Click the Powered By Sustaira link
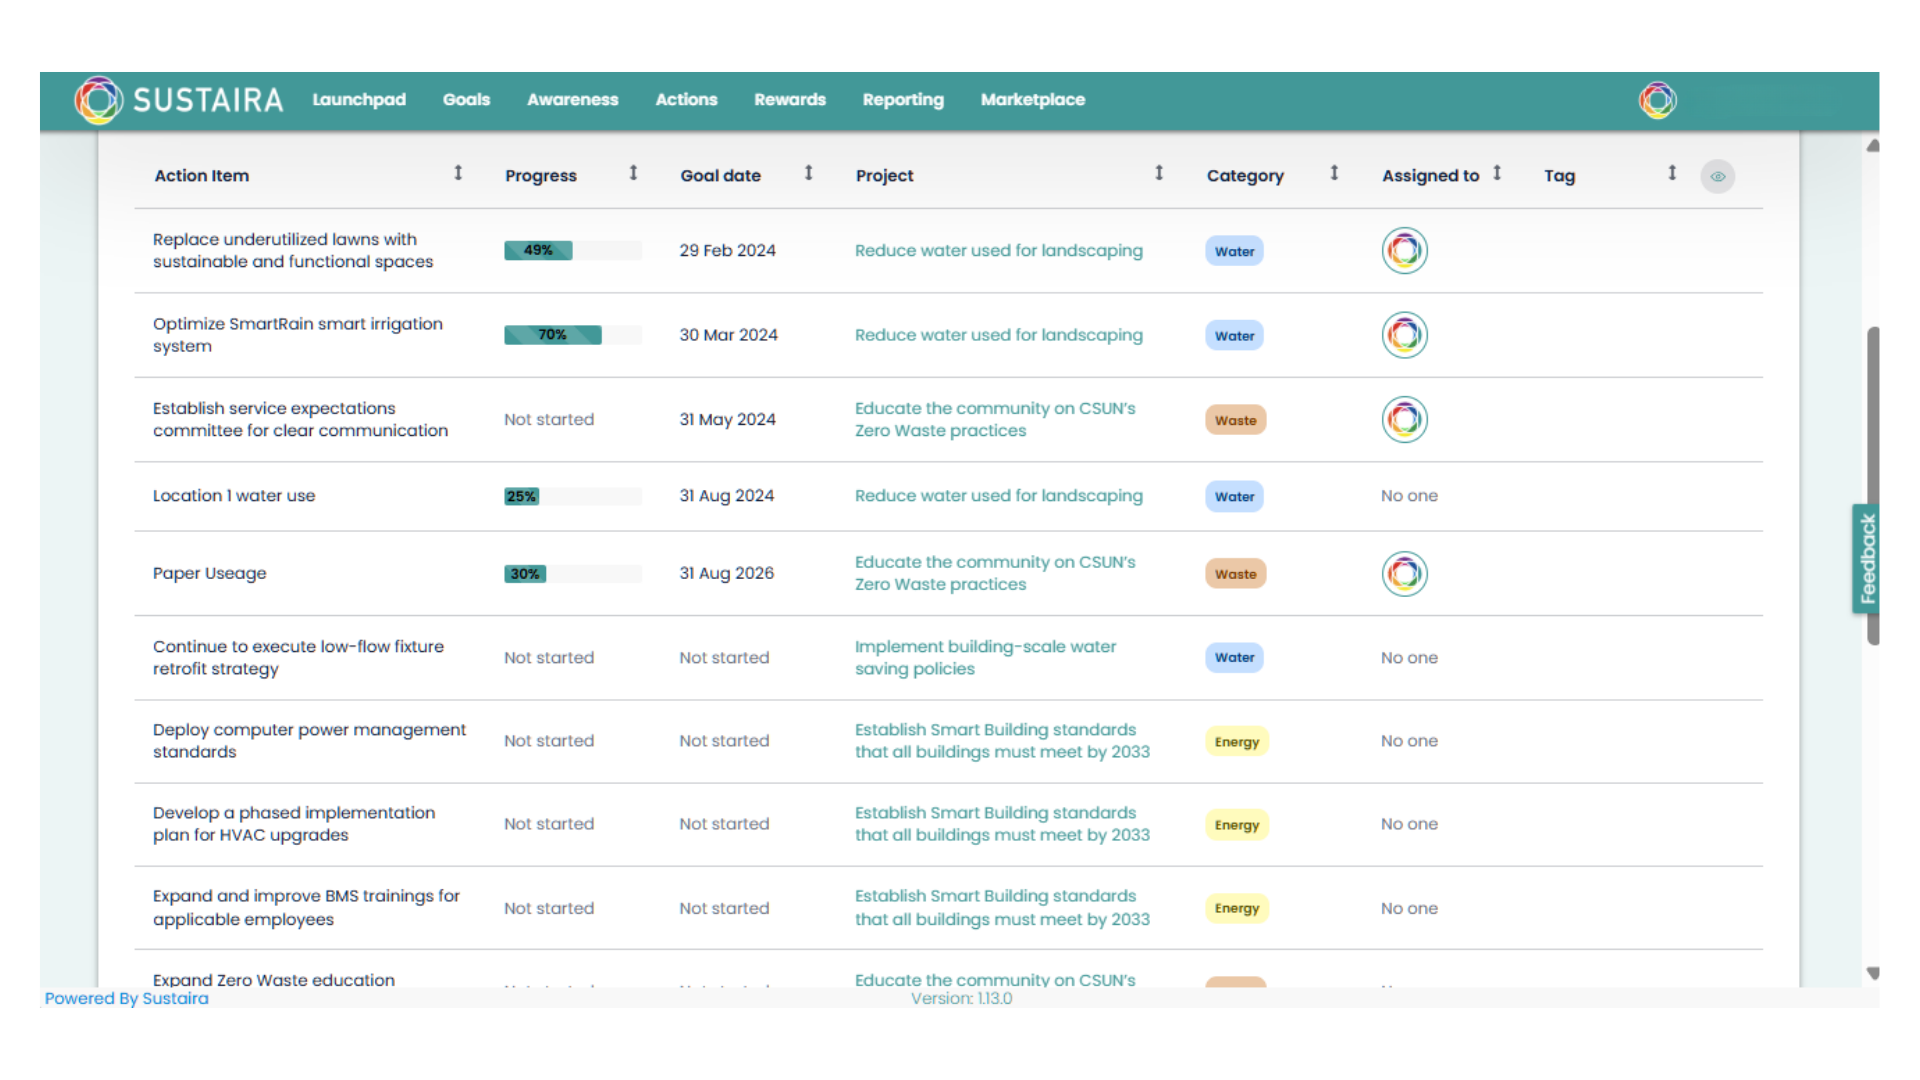1920x1080 pixels. point(126,998)
